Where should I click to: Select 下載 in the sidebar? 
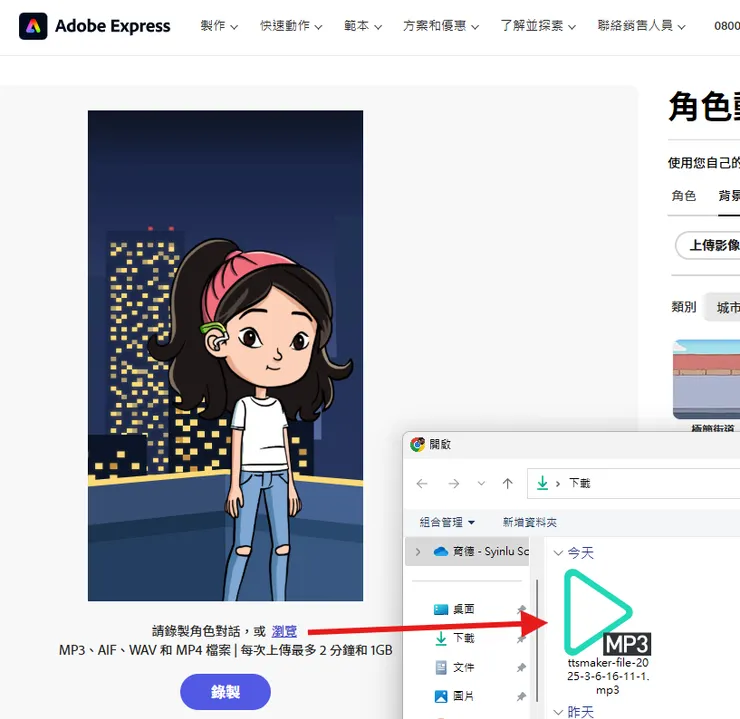pyautogui.click(x=454, y=638)
